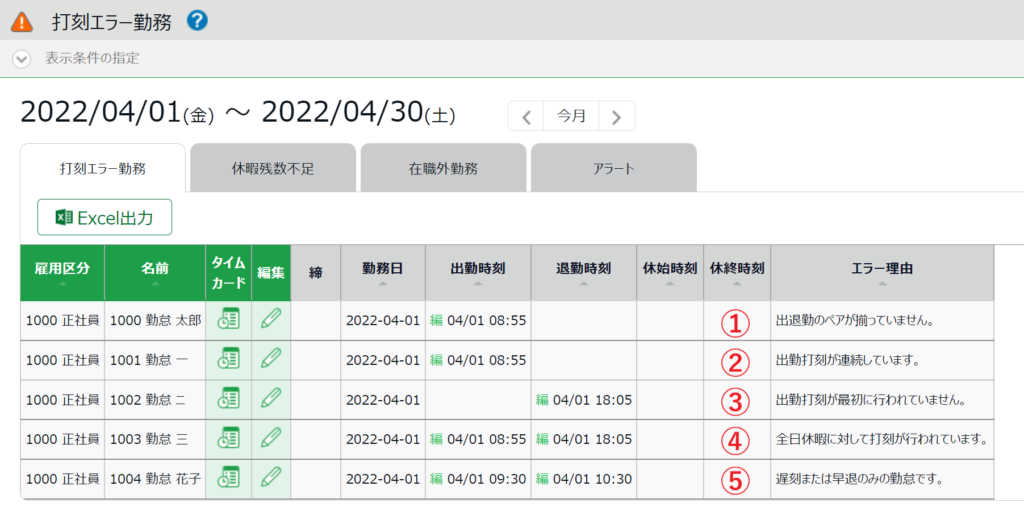Image resolution: width=1024 pixels, height=532 pixels.
Task: Switch to the 在職外勤務 tab
Action: click(443, 168)
